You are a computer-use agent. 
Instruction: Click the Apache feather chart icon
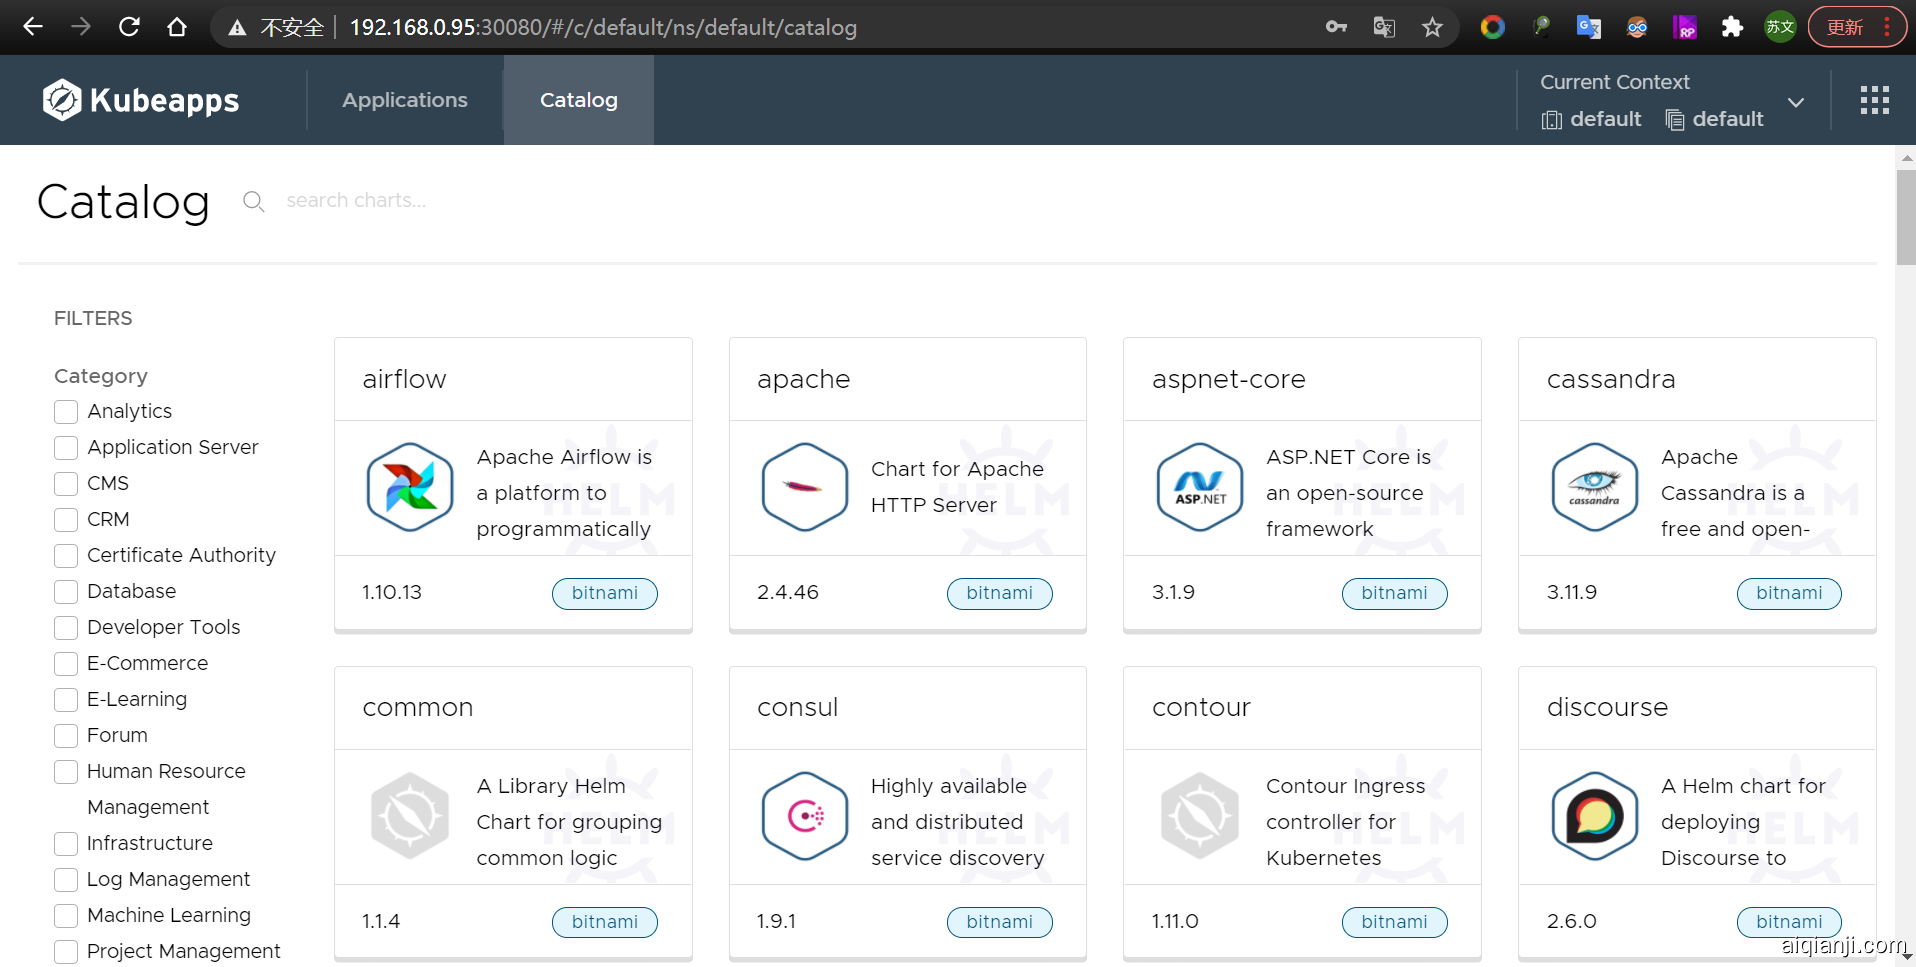(805, 488)
